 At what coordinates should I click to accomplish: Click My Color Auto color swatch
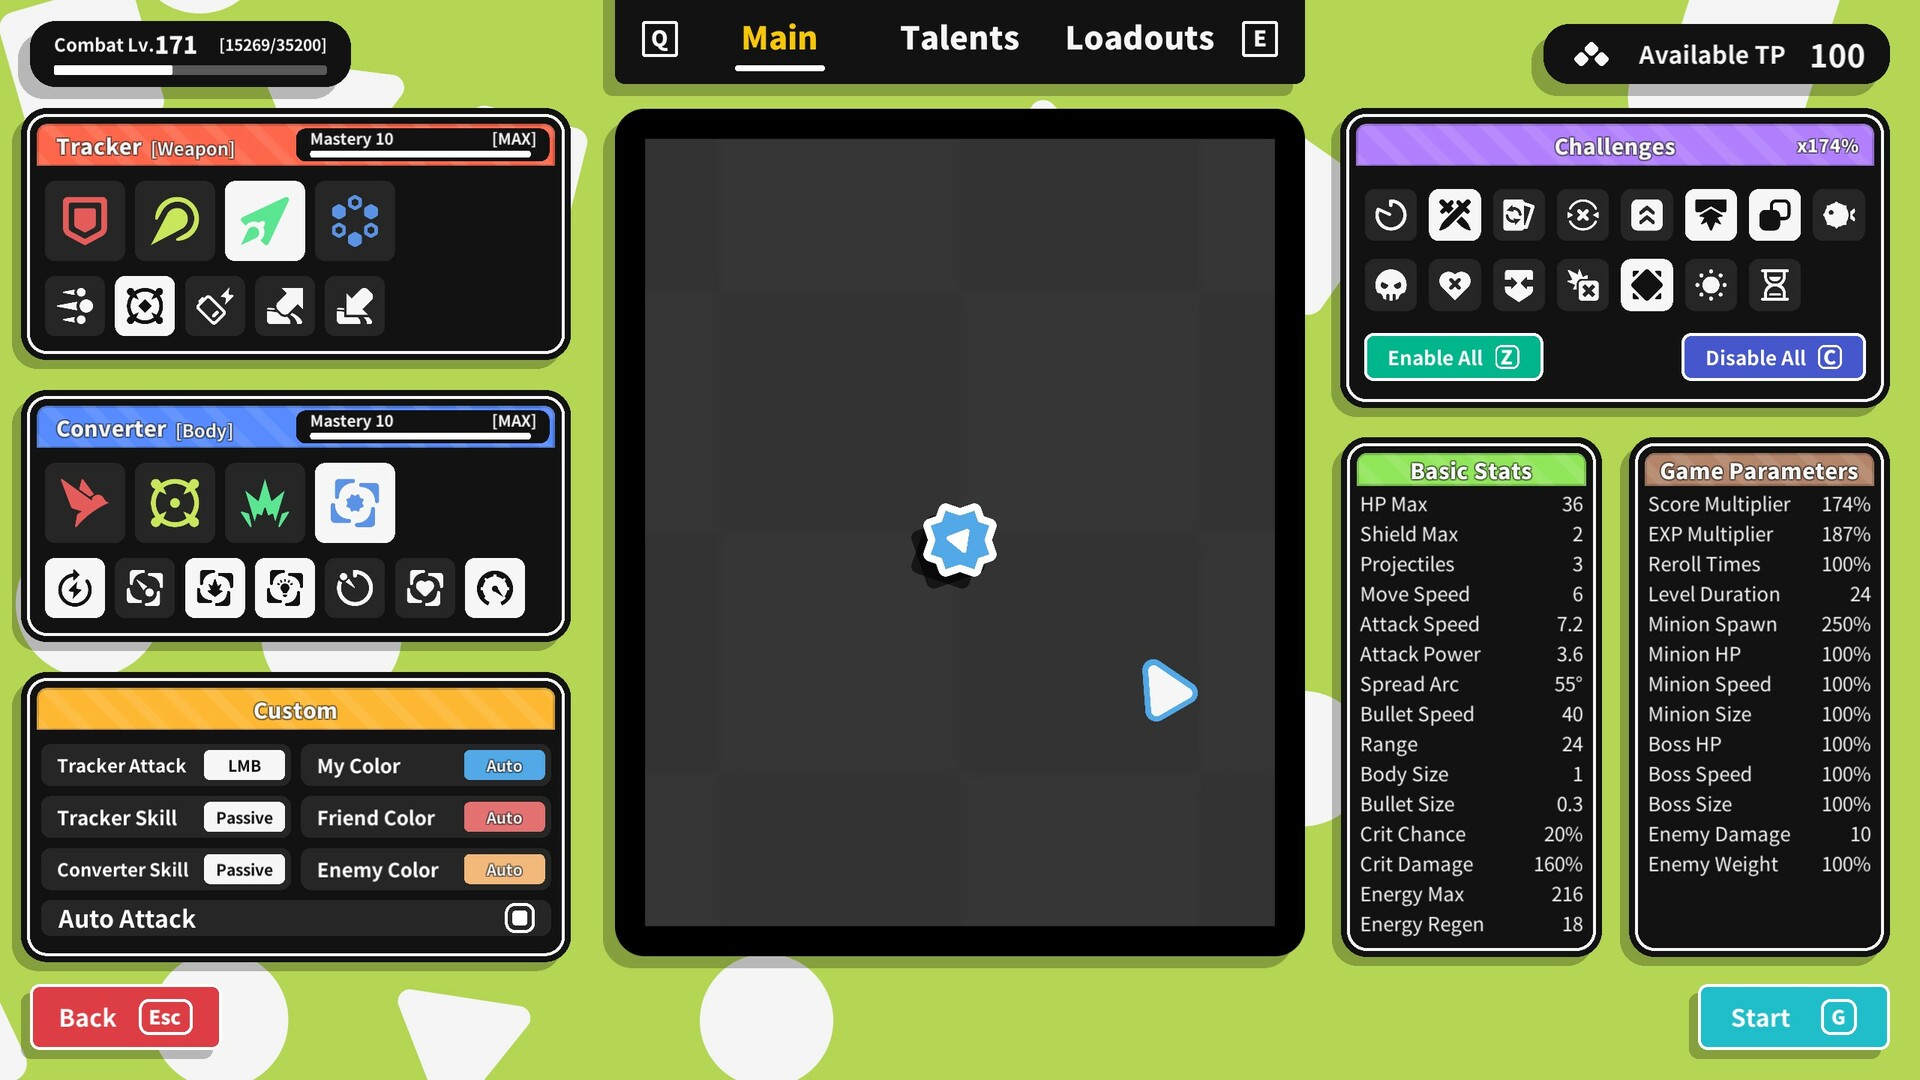(504, 765)
